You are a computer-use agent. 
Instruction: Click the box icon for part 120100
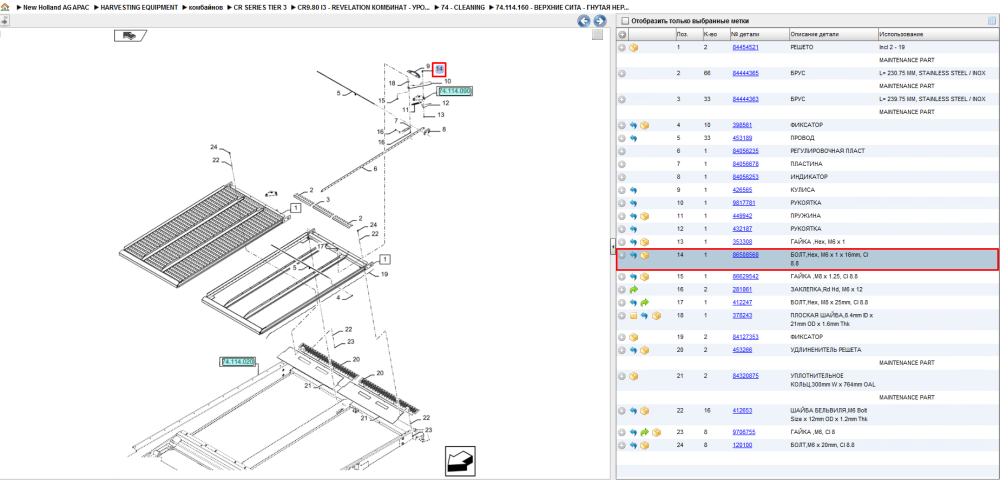(x=645, y=445)
